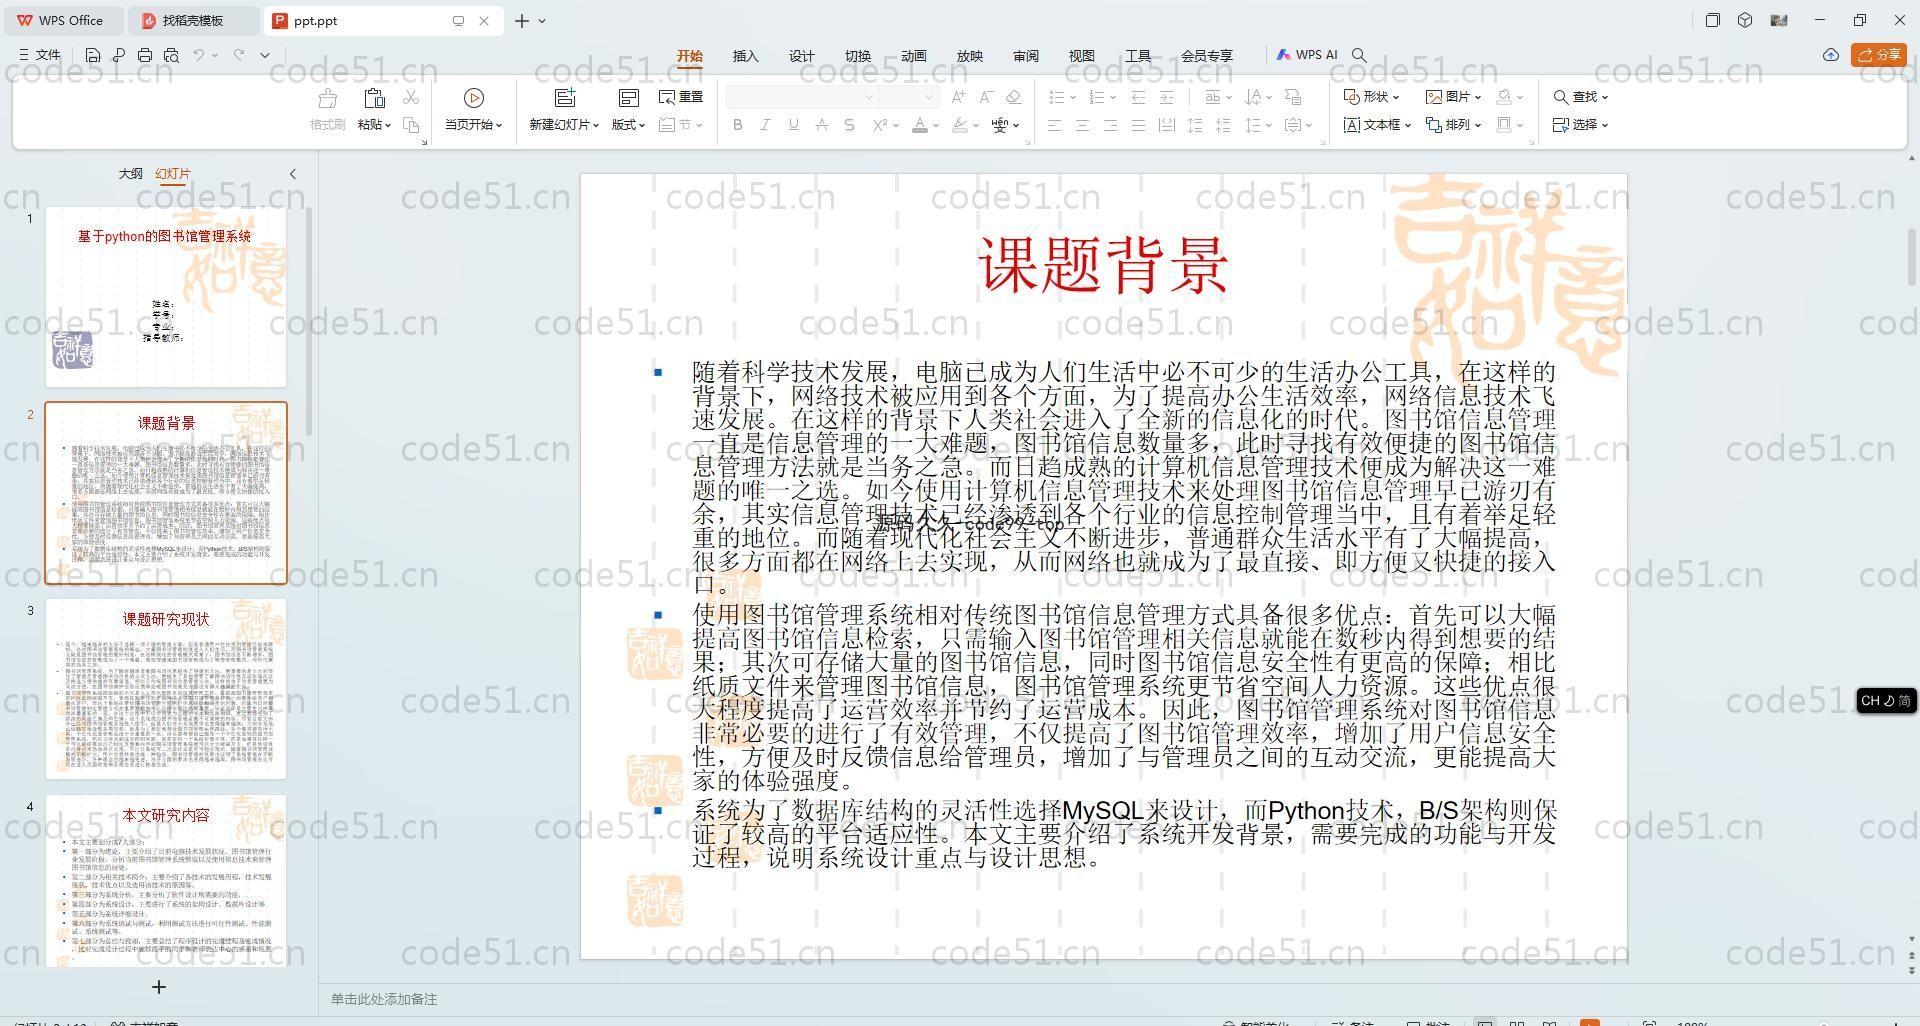The image size is (1920, 1026).
Task: Click the Print icon
Action: point(145,56)
